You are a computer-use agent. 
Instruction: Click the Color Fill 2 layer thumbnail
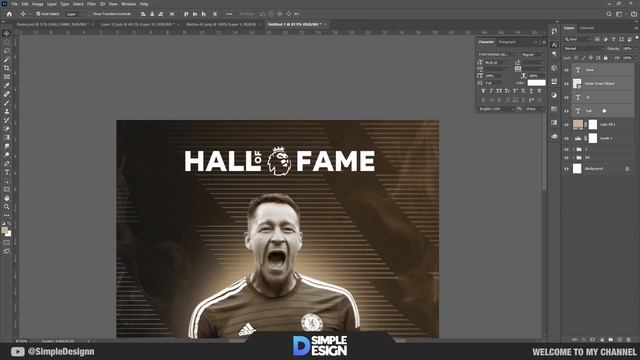point(578,124)
